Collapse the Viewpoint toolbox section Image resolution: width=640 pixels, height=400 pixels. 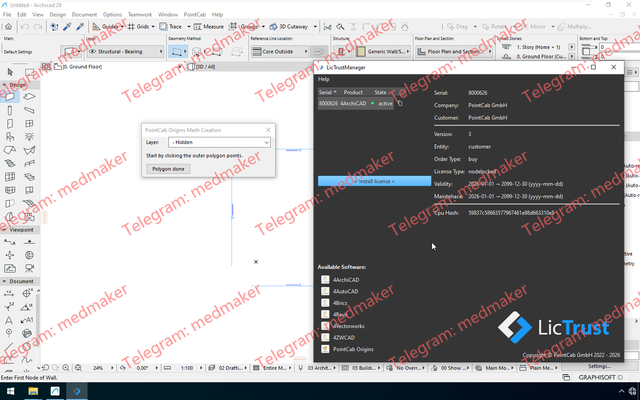coord(4,230)
